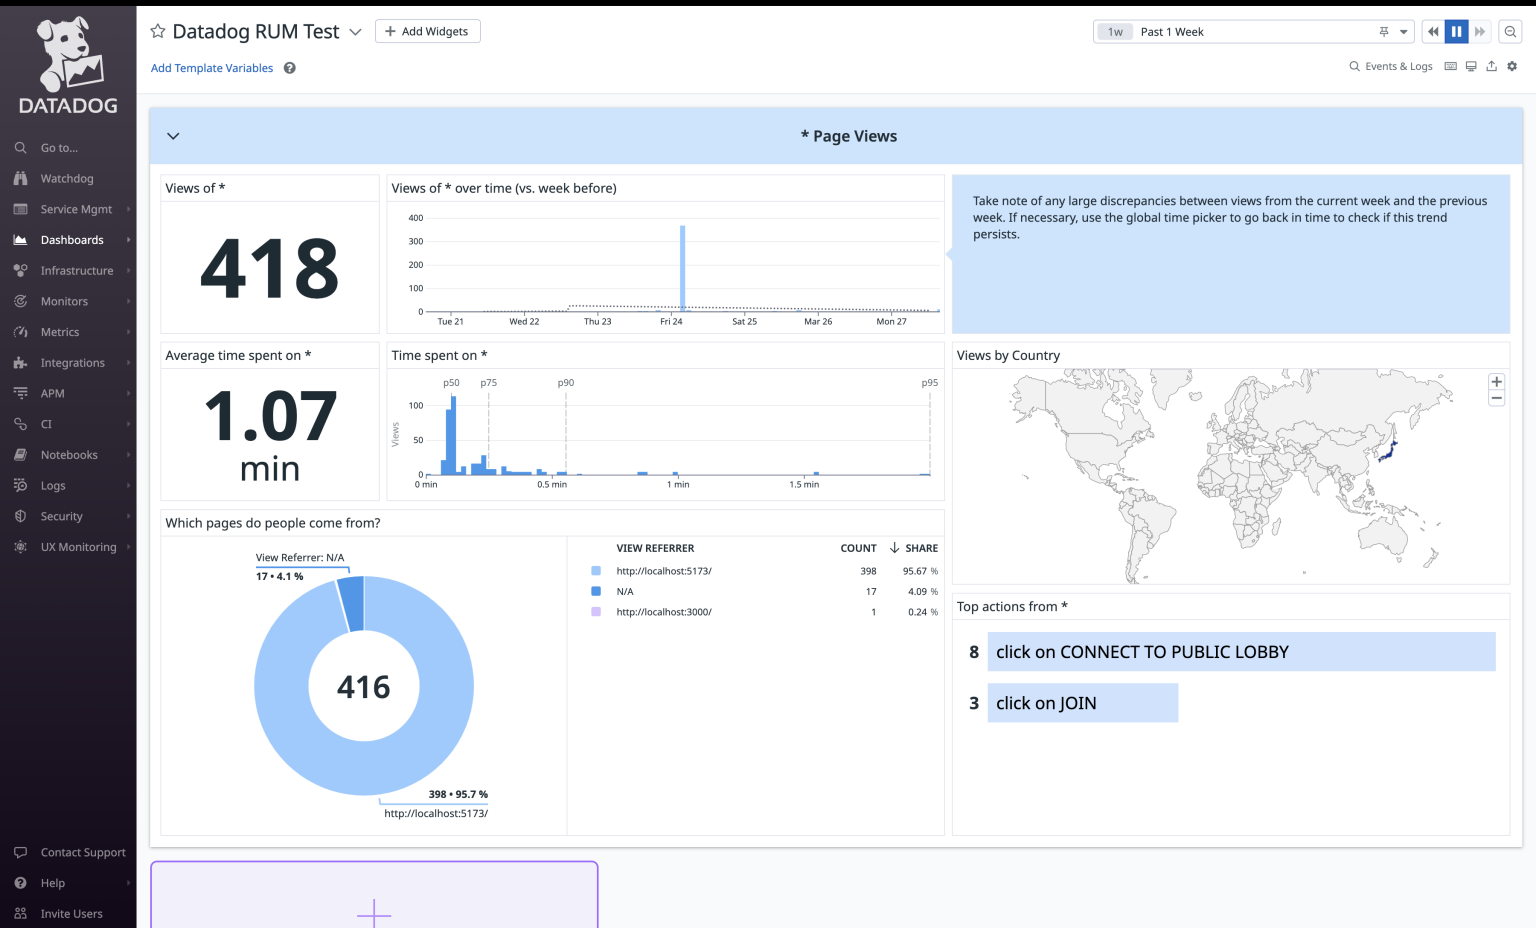This screenshot has height=928, width=1536.
Task: Select Dashboards in the left sidebar
Action: click(70, 239)
